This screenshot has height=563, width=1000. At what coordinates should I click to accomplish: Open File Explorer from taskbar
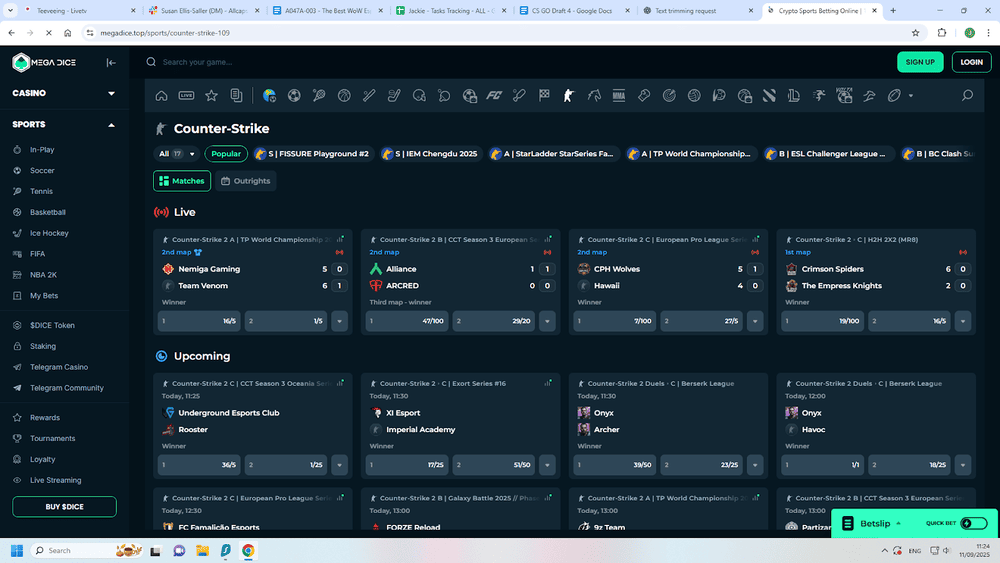point(202,551)
